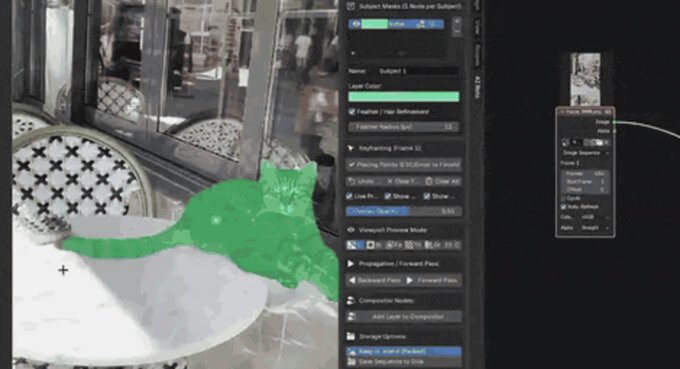The height and width of the screenshot is (369, 680).
Task: Enable the Cyclic checkbox in the image node
Action: [563, 198]
